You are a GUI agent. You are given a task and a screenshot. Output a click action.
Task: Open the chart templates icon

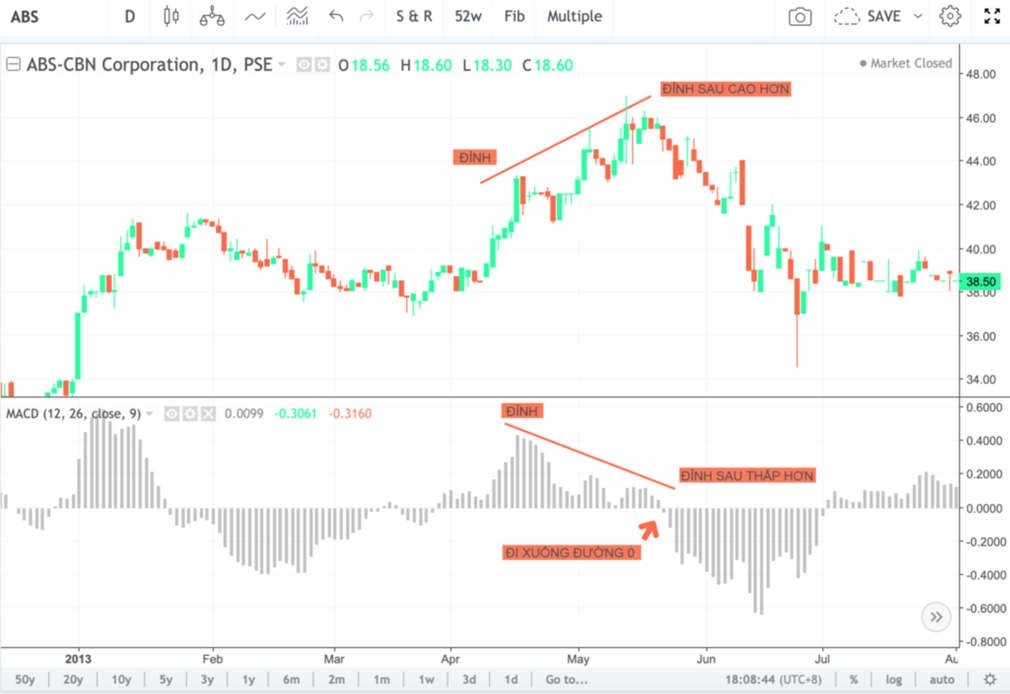coord(297,16)
